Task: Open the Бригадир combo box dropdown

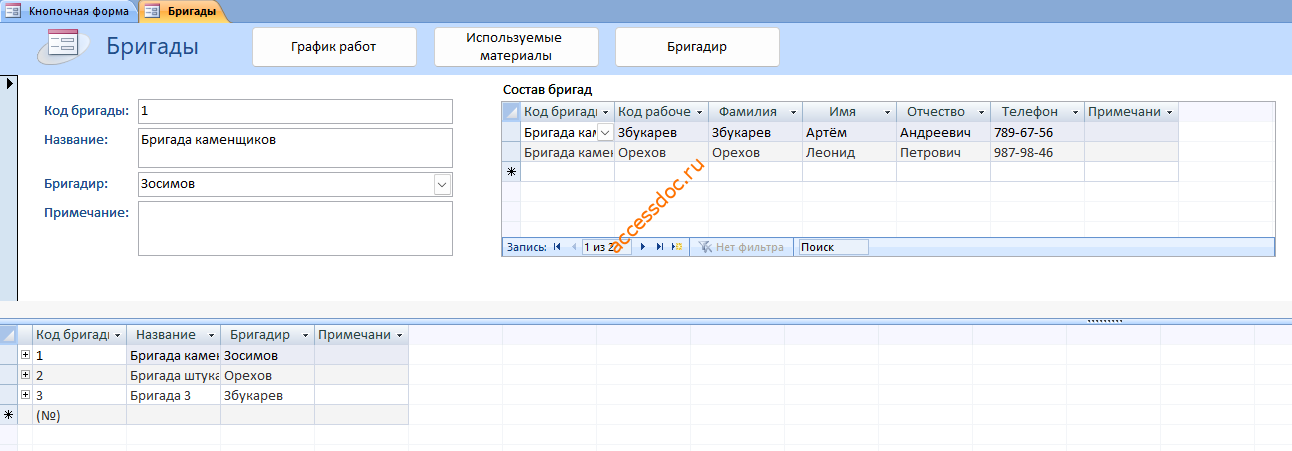Action: tap(442, 184)
